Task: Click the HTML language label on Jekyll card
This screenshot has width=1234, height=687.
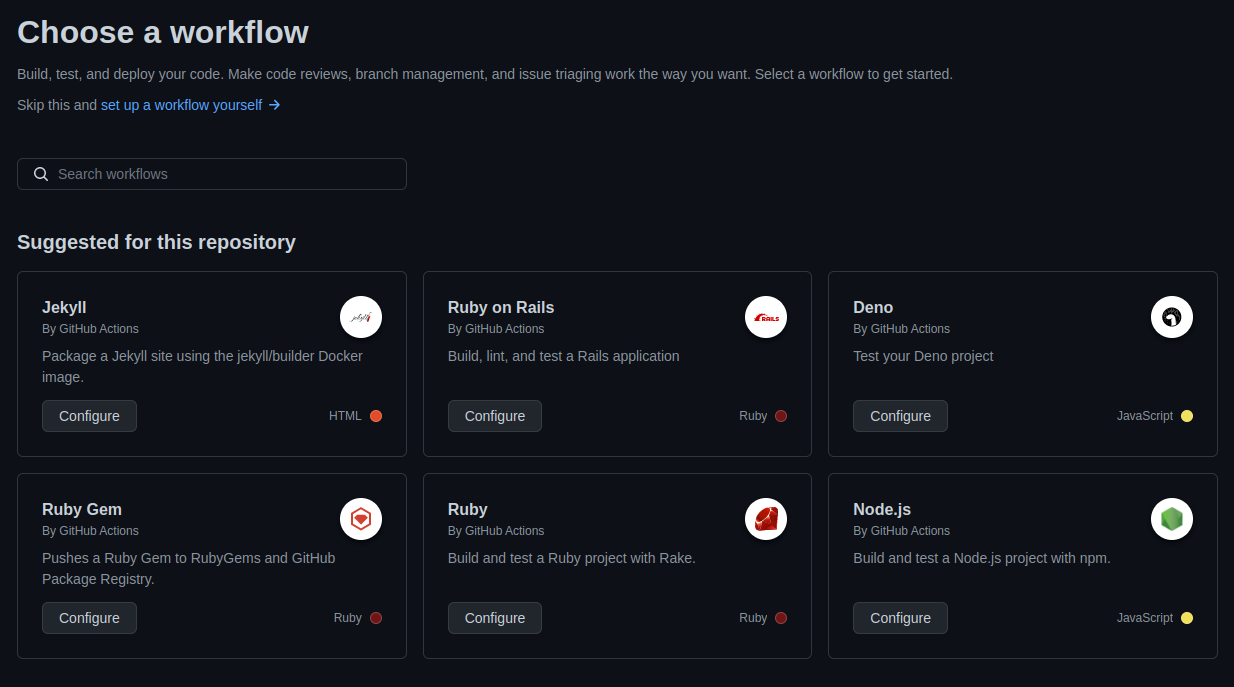Action: (x=345, y=416)
